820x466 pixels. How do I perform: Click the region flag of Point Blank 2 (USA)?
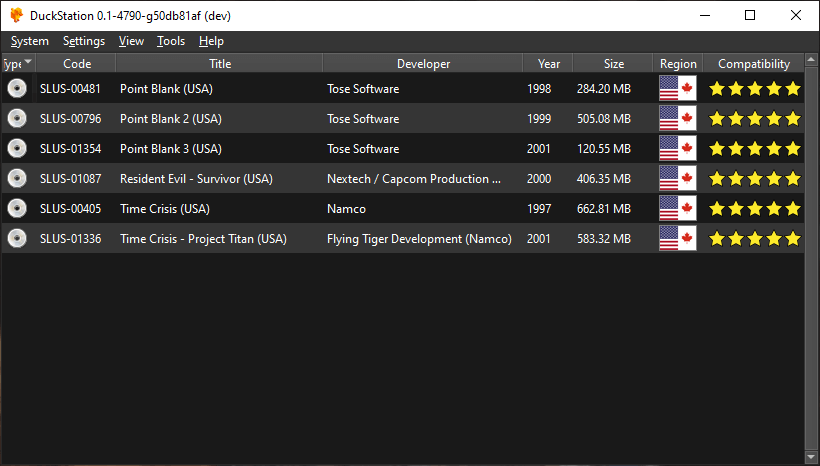(x=678, y=119)
